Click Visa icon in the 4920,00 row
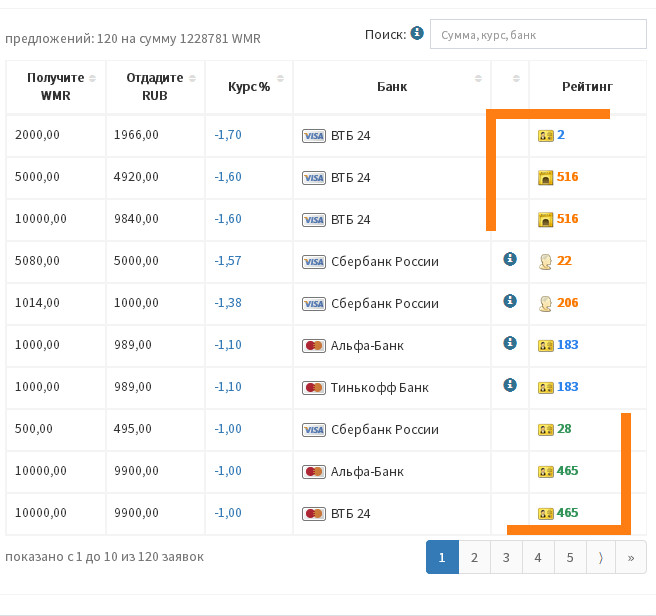This screenshot has height=616, width=656. (314, 178)
